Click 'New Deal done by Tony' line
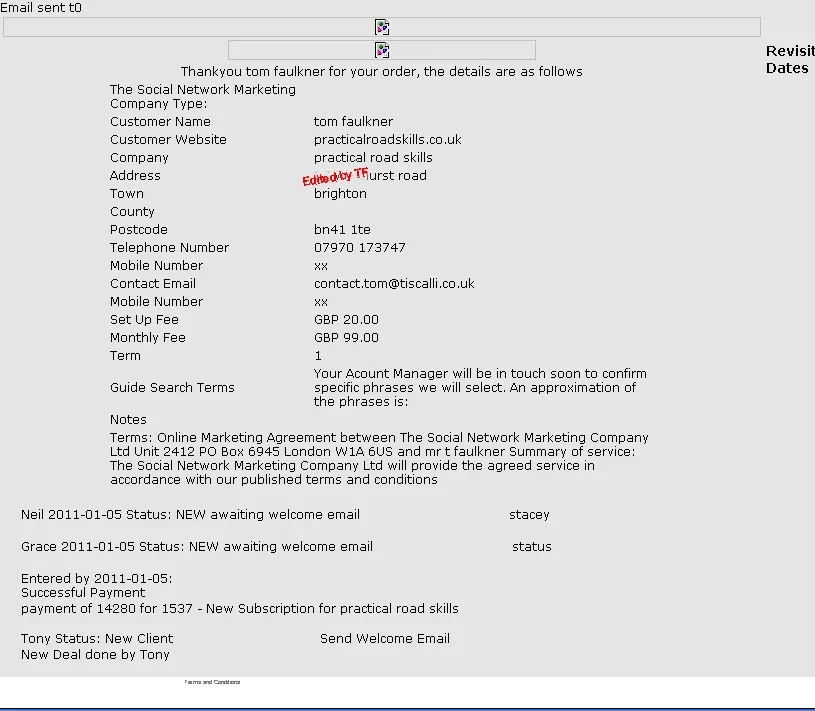This screenshot has height=711, width=815. 95,655
